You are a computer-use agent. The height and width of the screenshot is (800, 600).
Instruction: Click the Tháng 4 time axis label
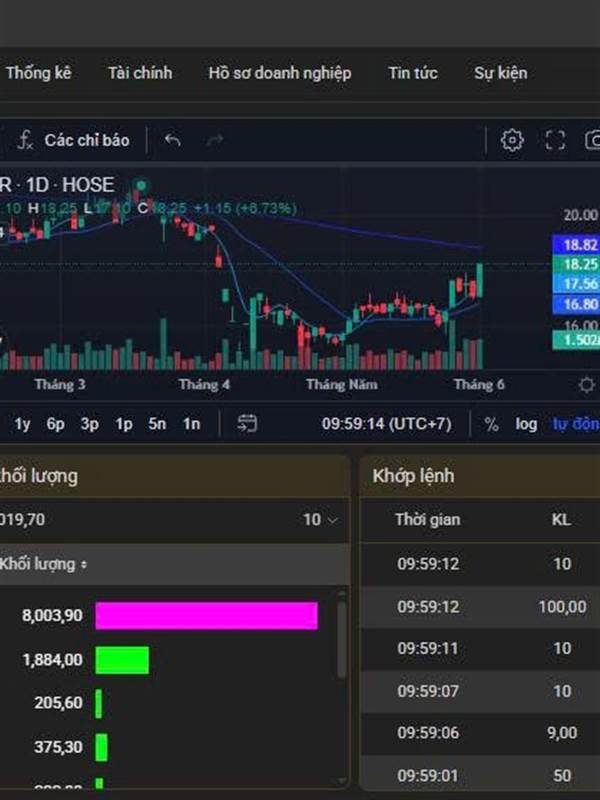tap(204, 385)
